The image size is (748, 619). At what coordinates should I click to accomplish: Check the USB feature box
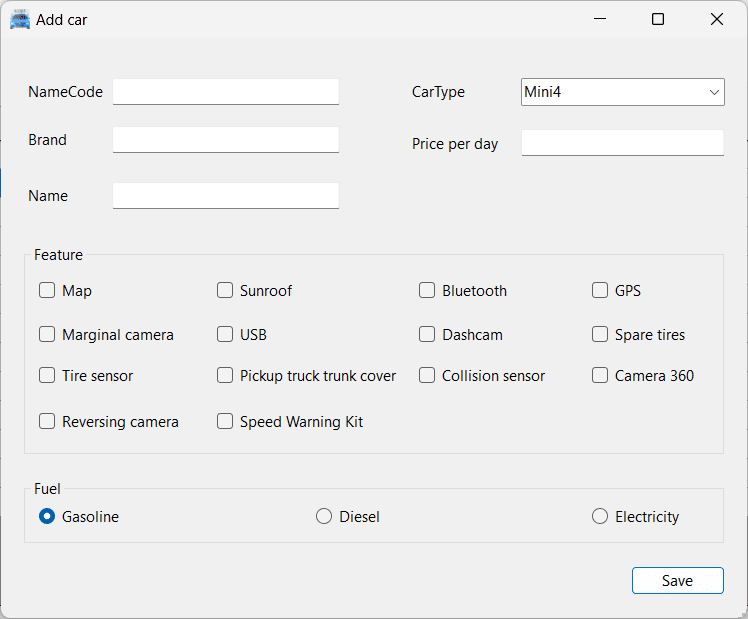tap(225, 335)
